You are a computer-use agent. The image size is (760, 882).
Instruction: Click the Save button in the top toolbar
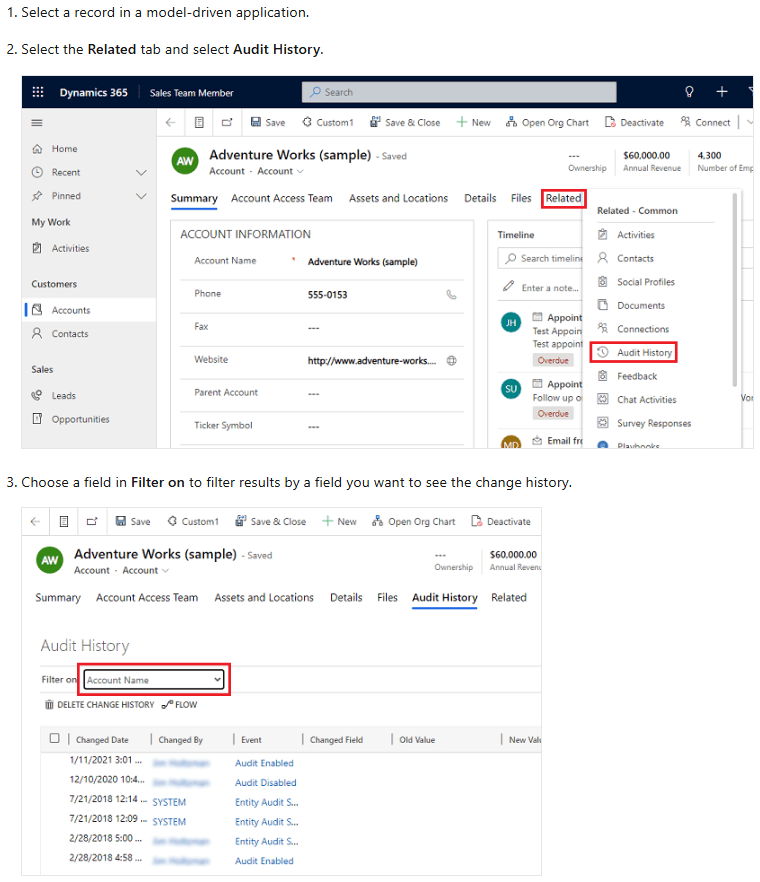(x=267, y=122)
